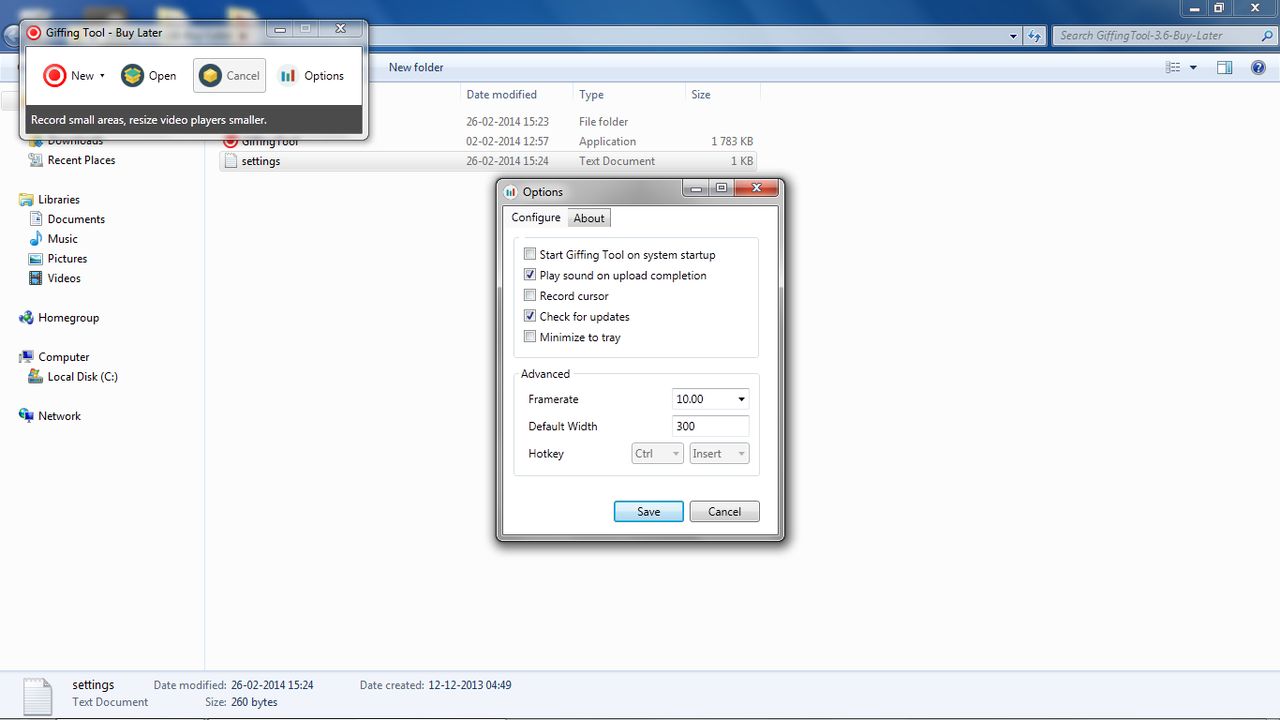The width and height of the screenshot is (1280, 720).
Task: Switch to the About tab
Action: coord(589,218)
